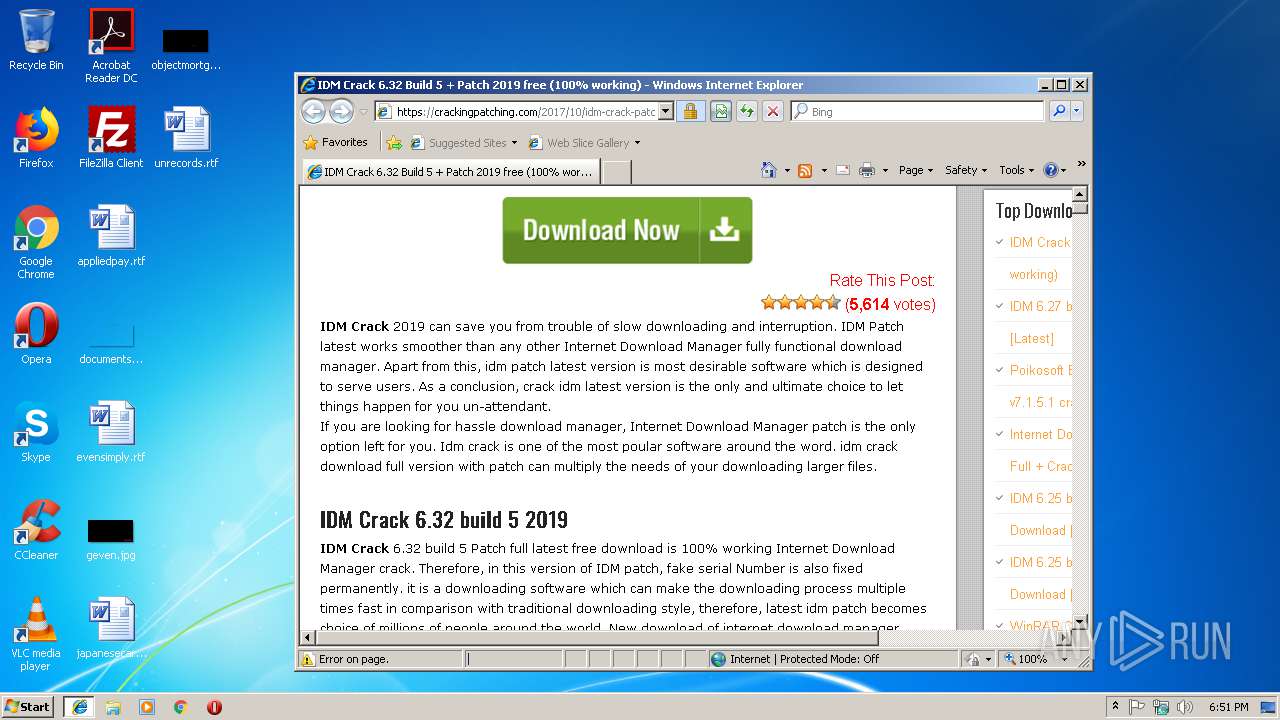Open Recycle Bin desktop icon
Screen dimensions: 1280x720
point(36,40)
